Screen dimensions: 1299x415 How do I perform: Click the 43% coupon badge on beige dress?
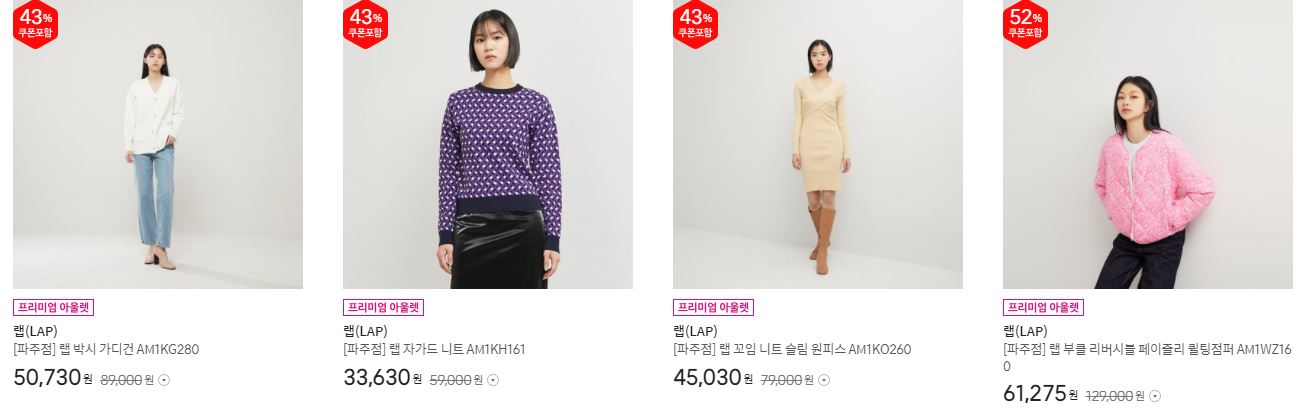coord(696,22)
